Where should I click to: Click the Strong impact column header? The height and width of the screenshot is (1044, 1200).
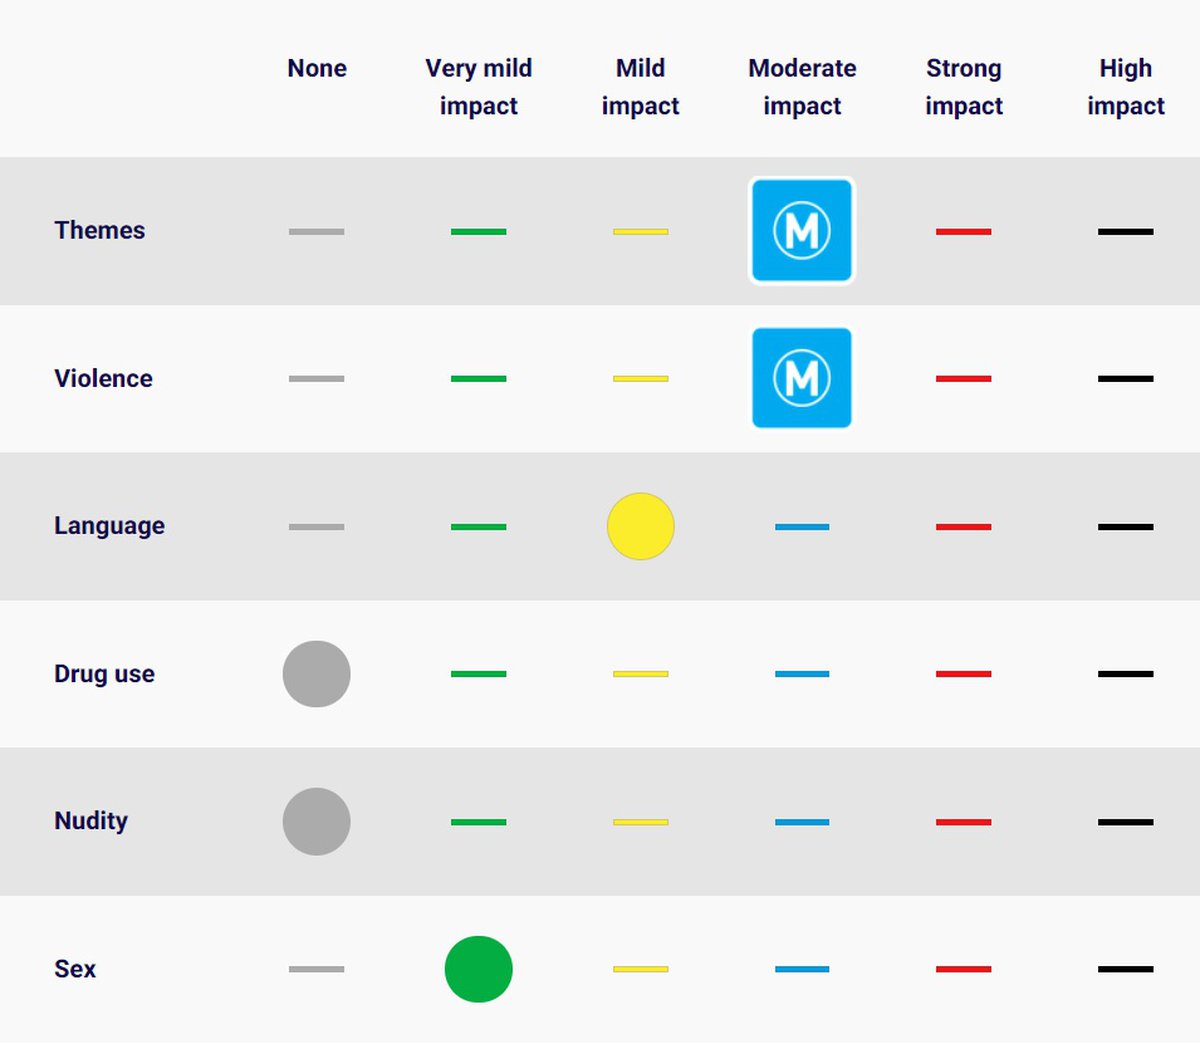click(x=964, y=87)
